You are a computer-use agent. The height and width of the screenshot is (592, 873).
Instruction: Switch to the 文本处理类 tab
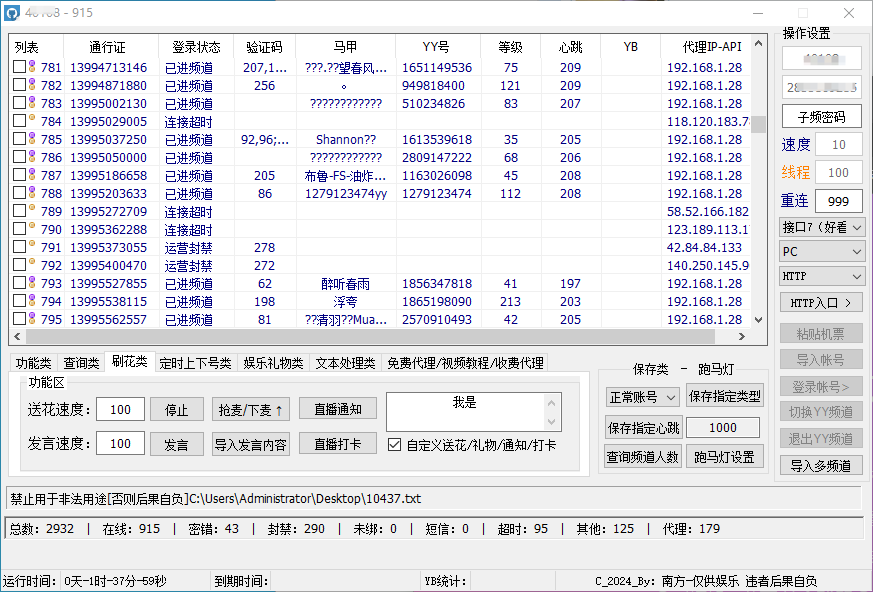click(345, 363)
